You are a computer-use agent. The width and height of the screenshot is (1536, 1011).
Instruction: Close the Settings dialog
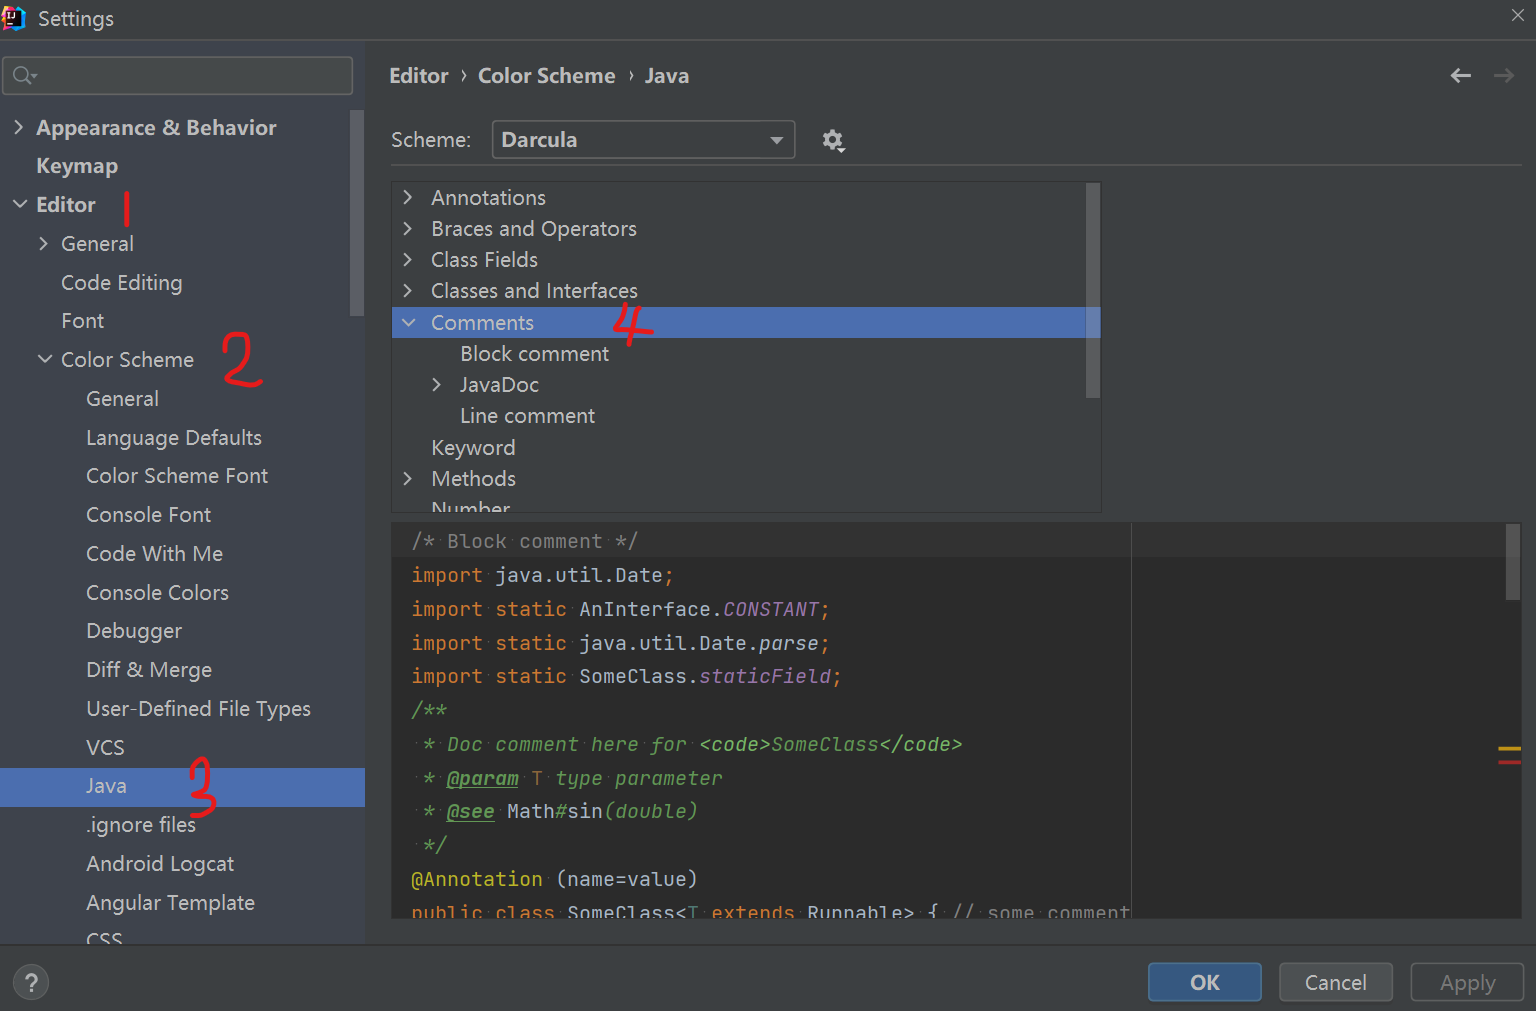click(1517, 16)
